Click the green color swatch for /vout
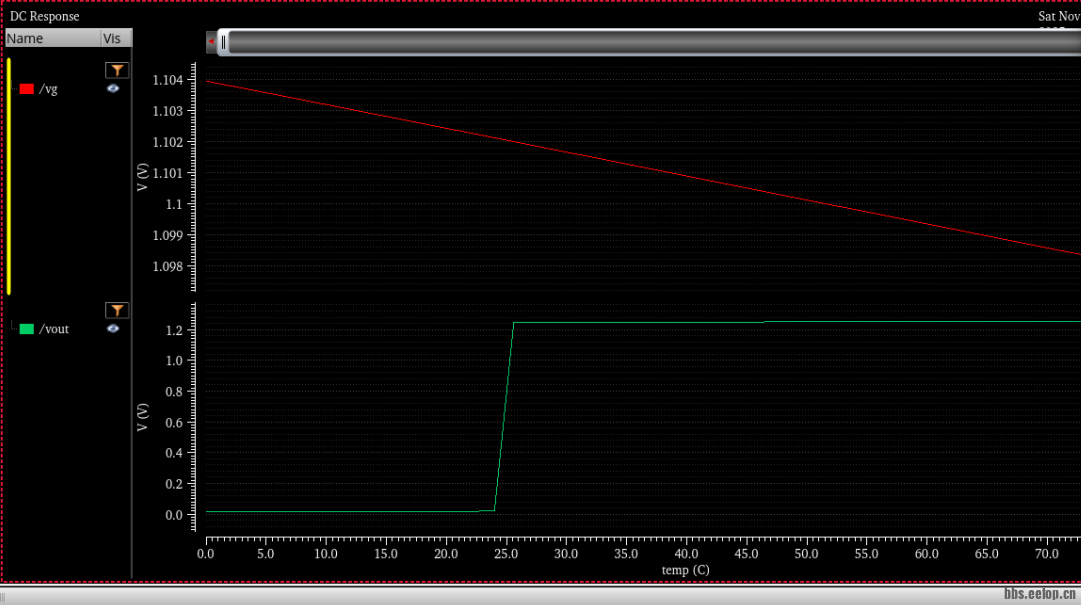 [27, 329]
